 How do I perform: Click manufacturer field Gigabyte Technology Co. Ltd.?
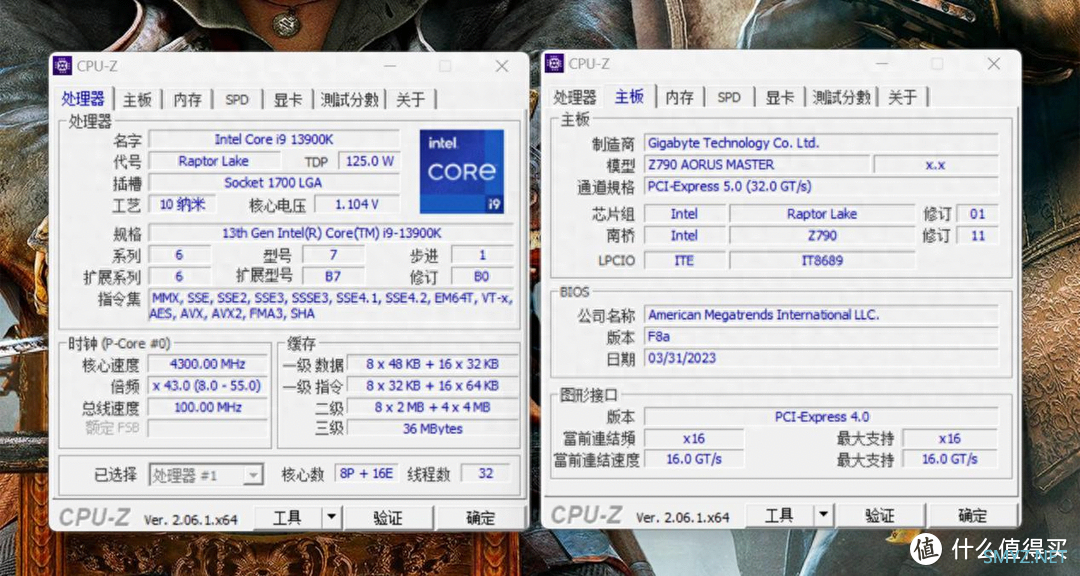[821, 143]
